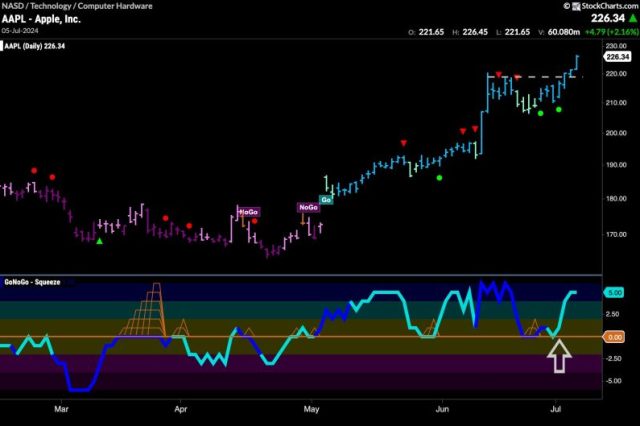The image size is (640, 426).
Task: Click the AAPL - Apple, Inc. title
Action: 41,19
